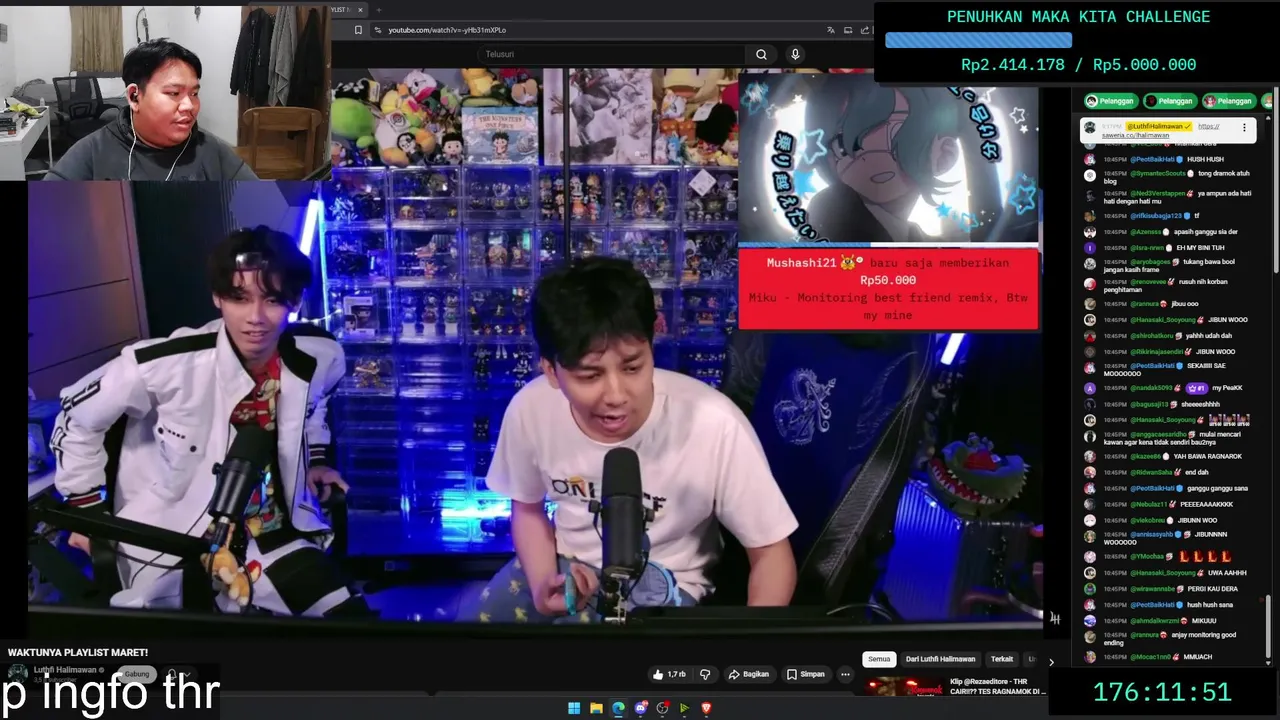
Task: Expand more filter chips with right arrow
Action: pos(1051,661)
